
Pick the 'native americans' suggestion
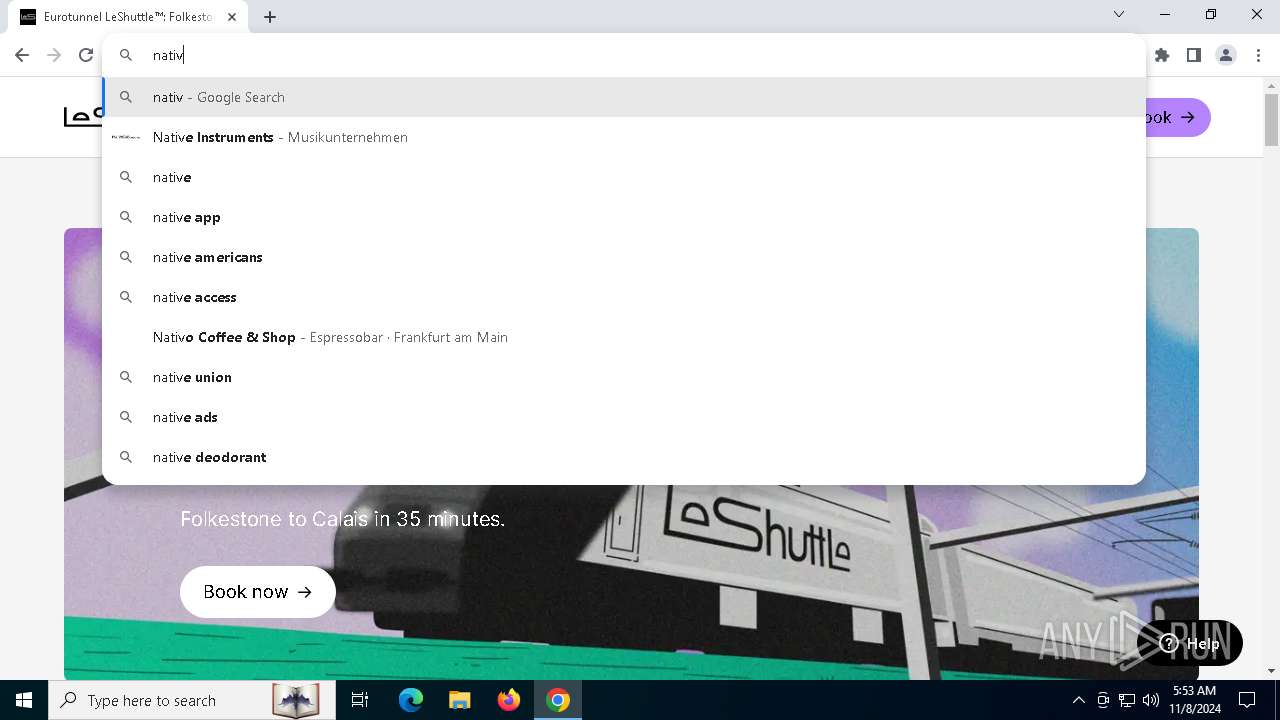click(x=624, y=257)
